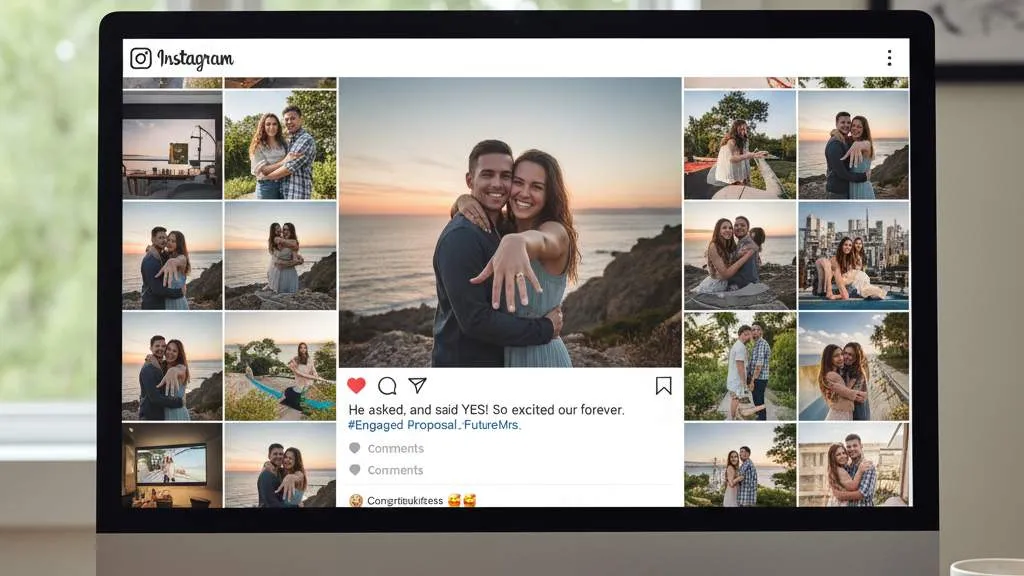
Task: Save the post with the bookmark icon
Action: click(663, 386)
